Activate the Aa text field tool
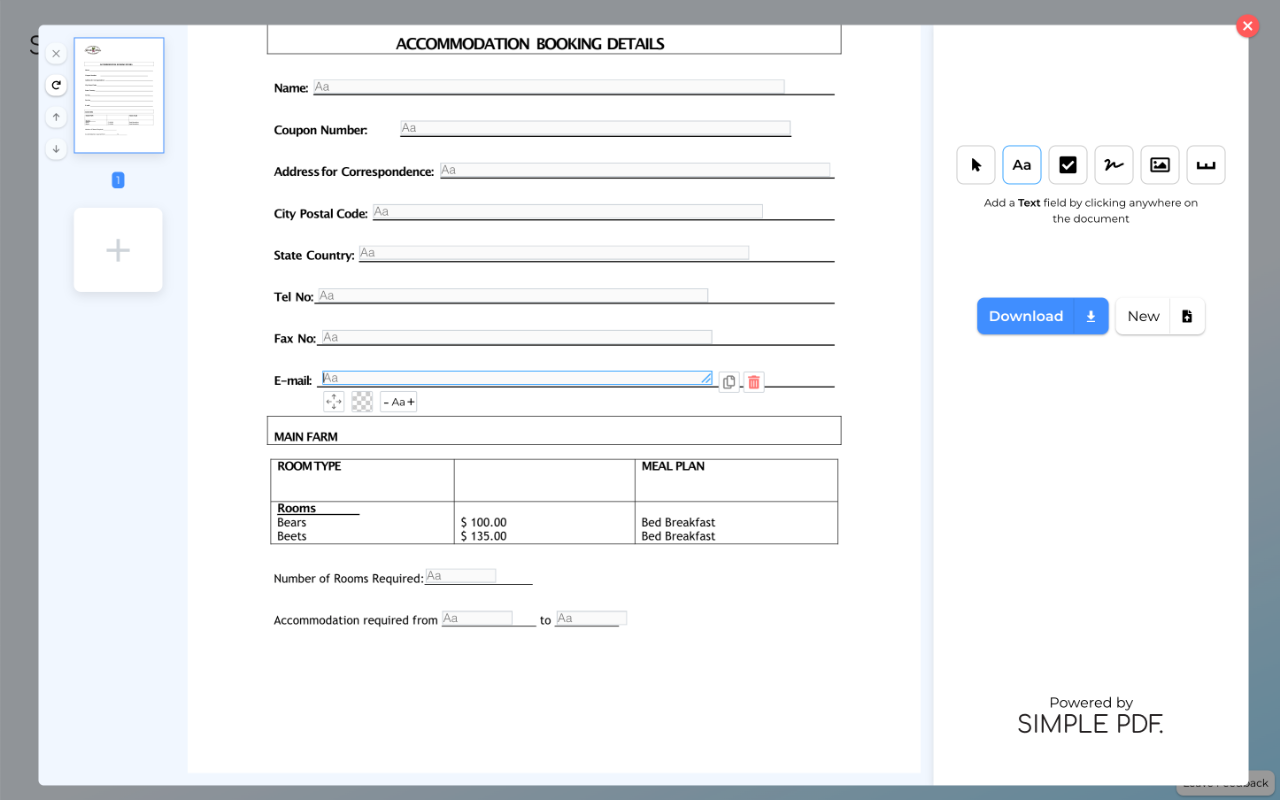 [1022, 165]
